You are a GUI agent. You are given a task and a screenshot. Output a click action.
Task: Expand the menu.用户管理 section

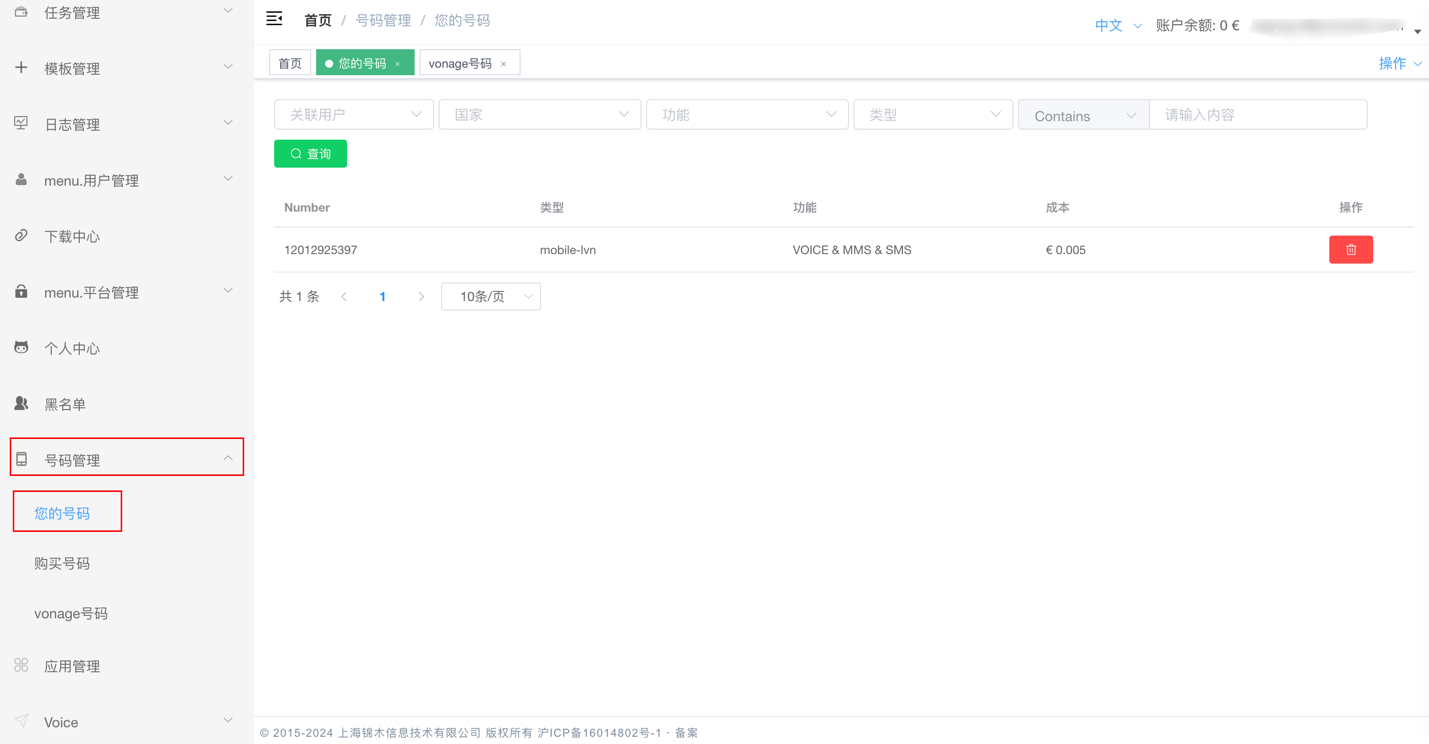pyautogui.click(x=228, y=180)
